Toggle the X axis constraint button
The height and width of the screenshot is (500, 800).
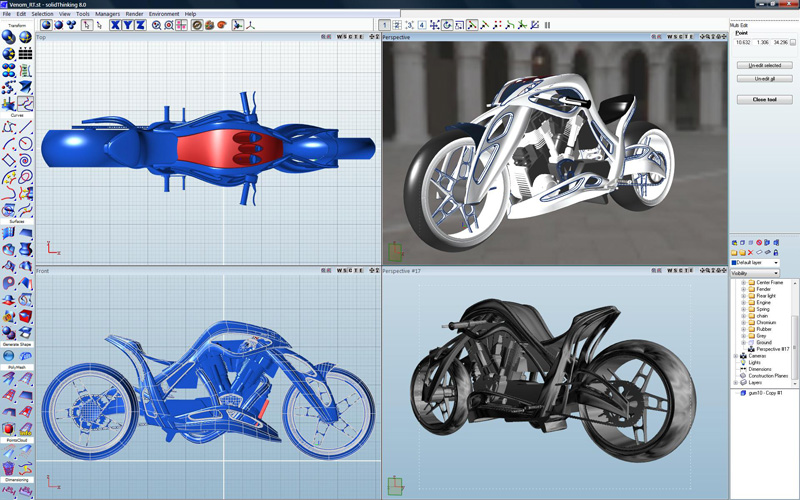tap(117, 25)
